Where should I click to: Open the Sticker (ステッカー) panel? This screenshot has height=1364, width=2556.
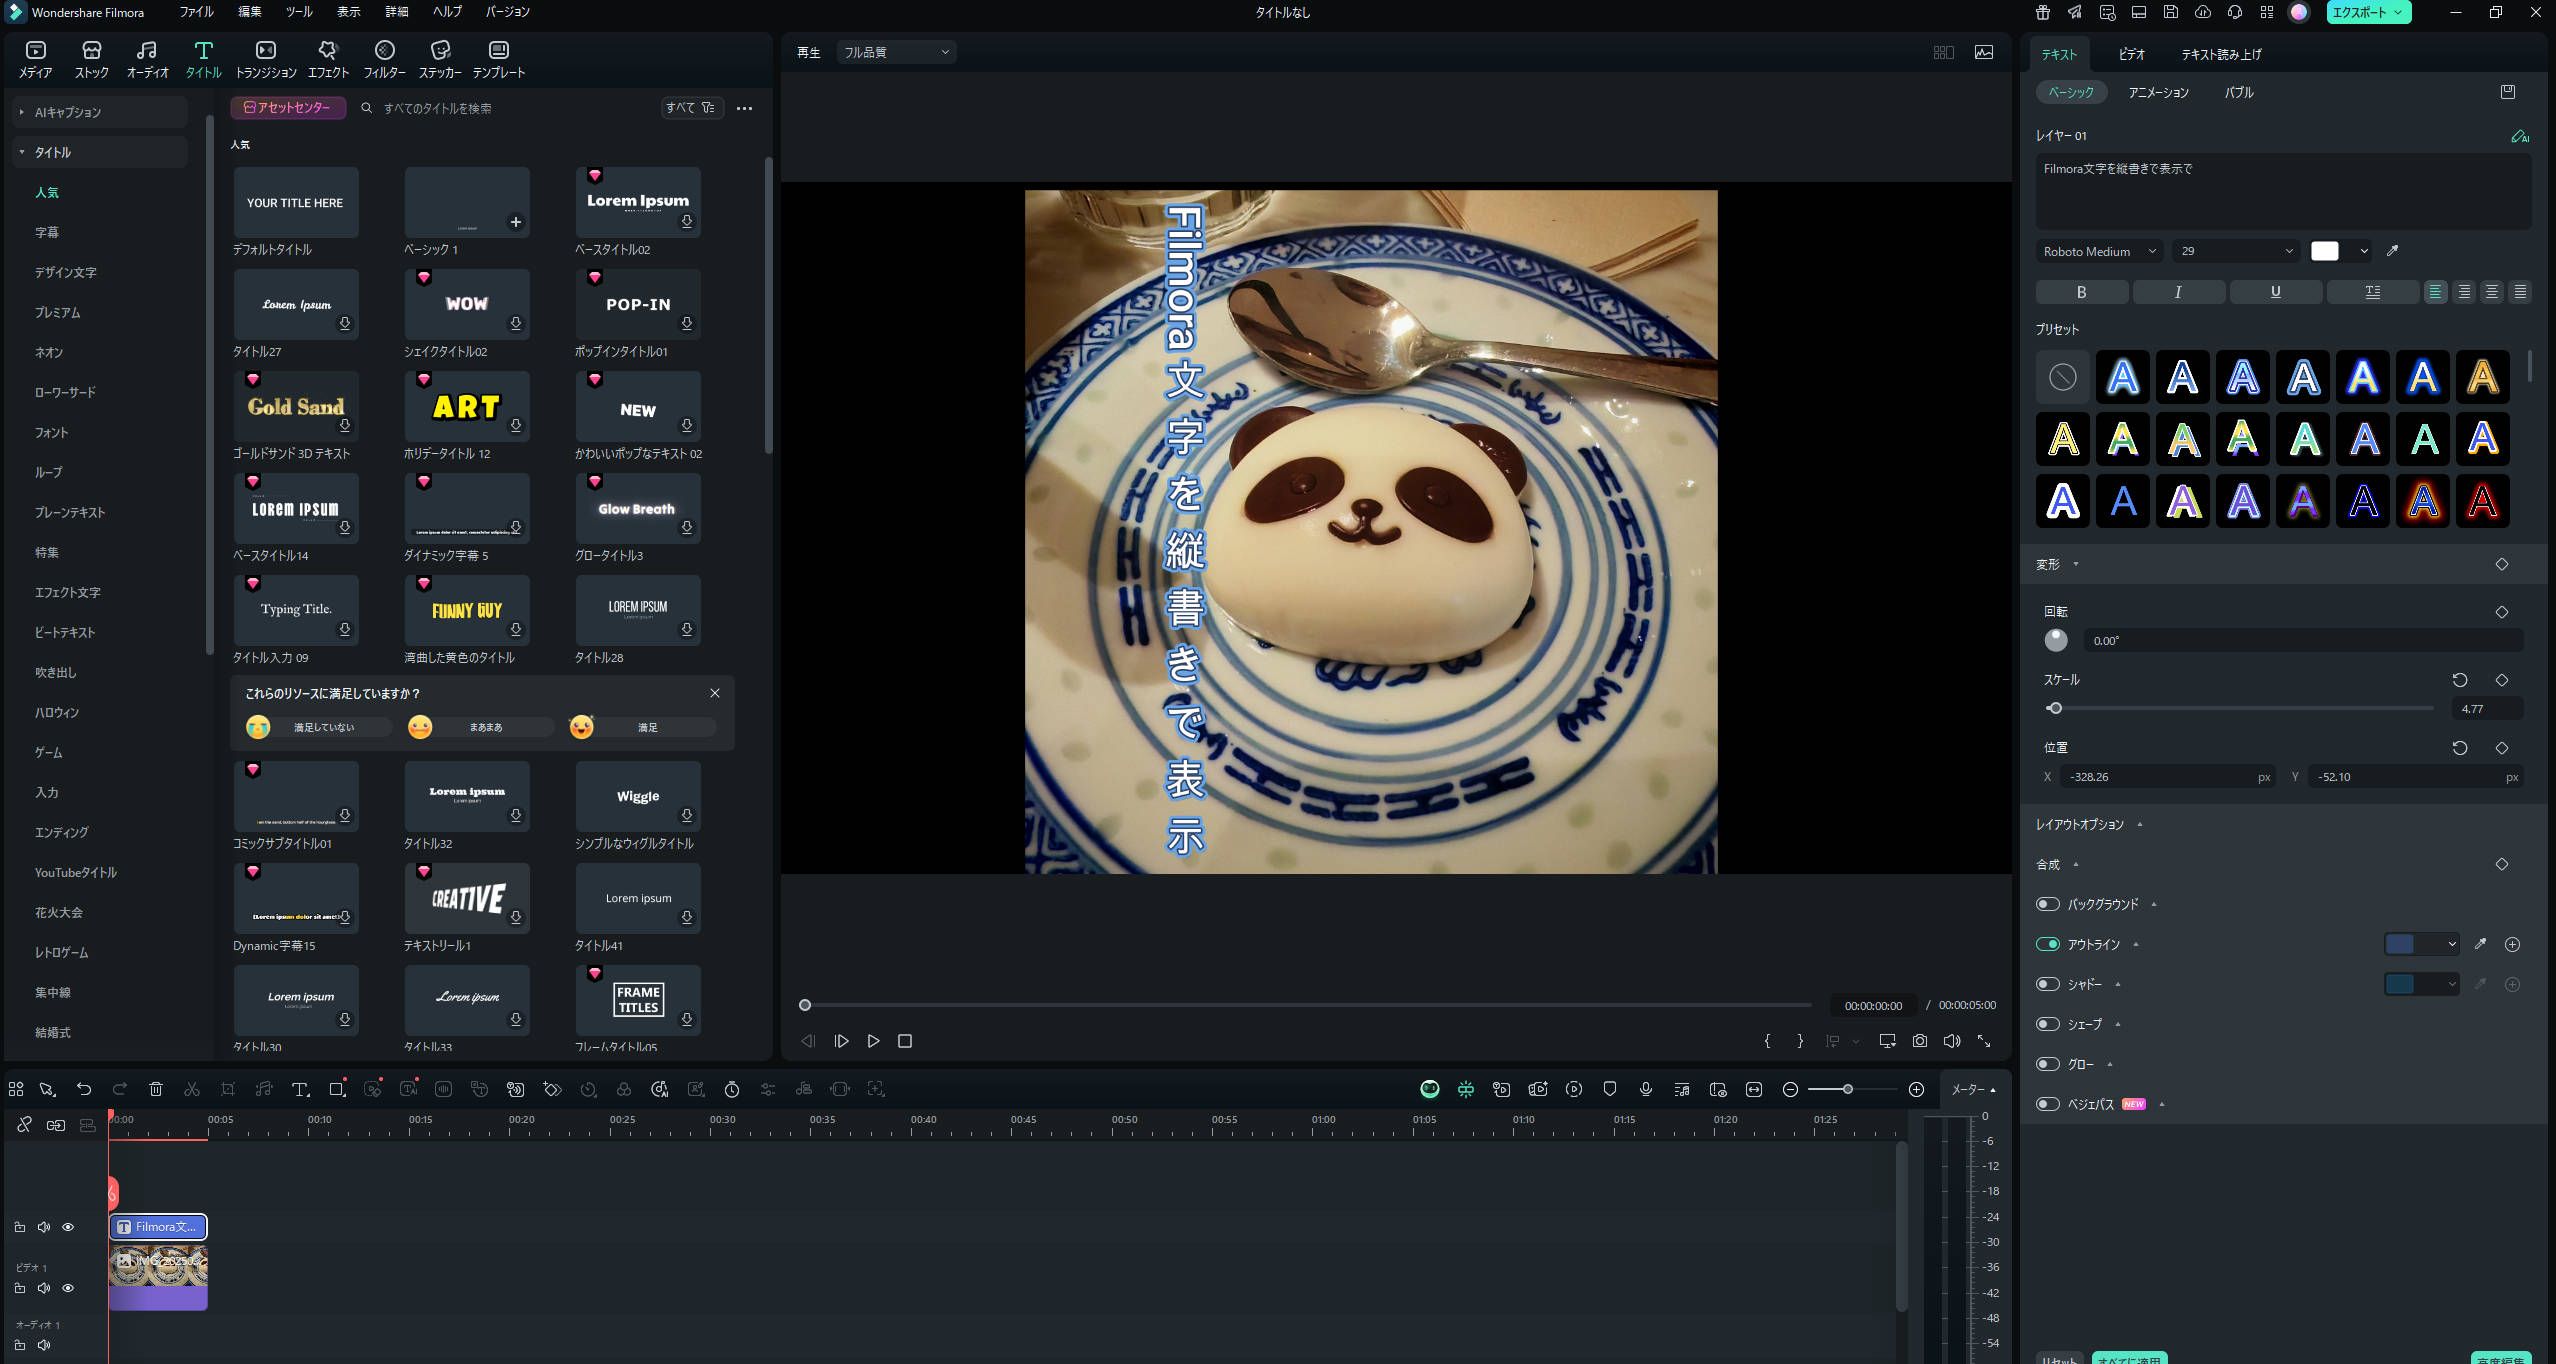439,58
